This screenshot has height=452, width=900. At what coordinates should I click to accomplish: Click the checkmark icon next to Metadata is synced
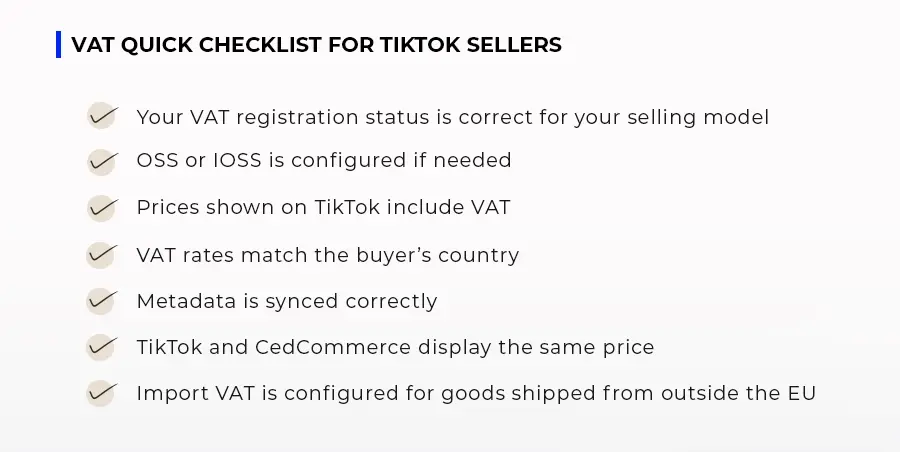101,300
